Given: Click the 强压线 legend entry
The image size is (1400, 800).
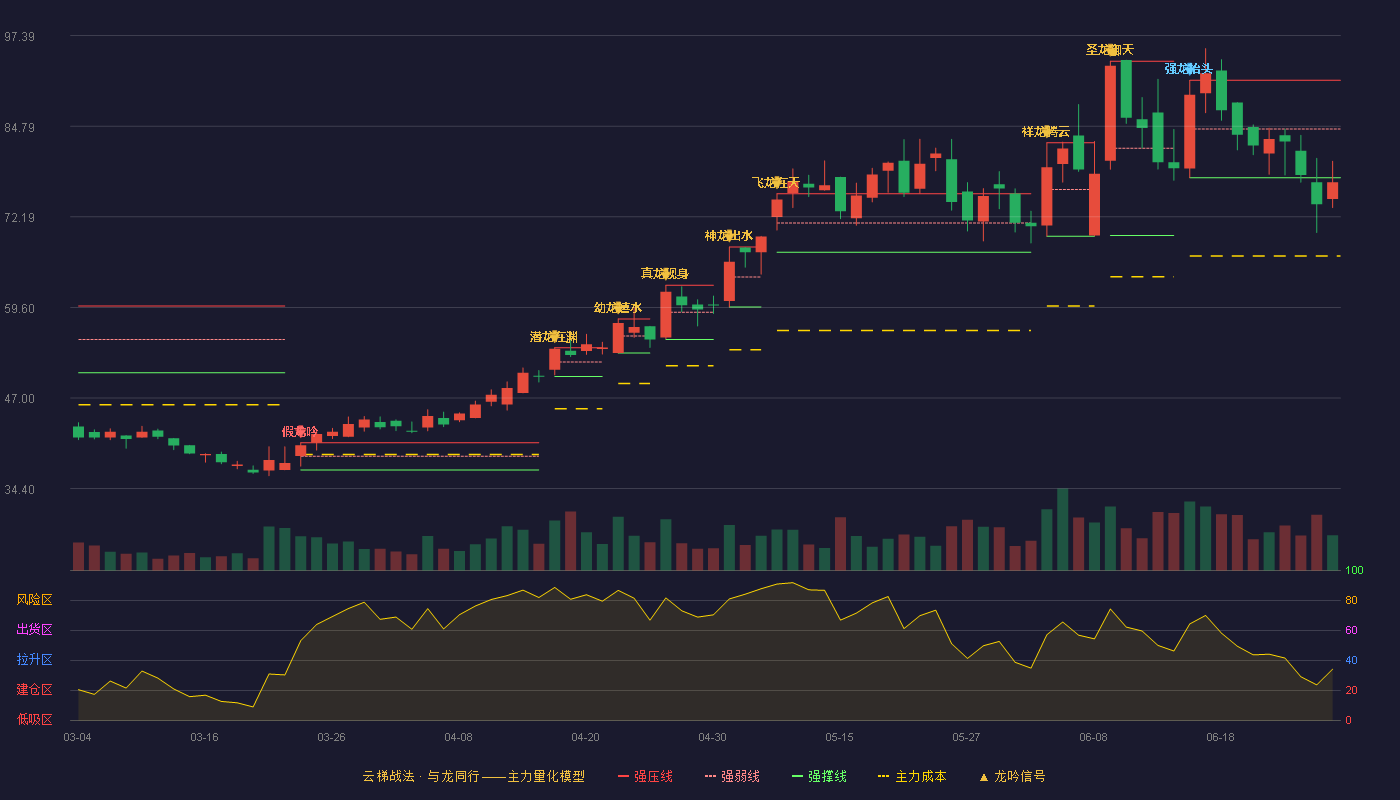Looking at the screenshot, I should click(645, 776).
